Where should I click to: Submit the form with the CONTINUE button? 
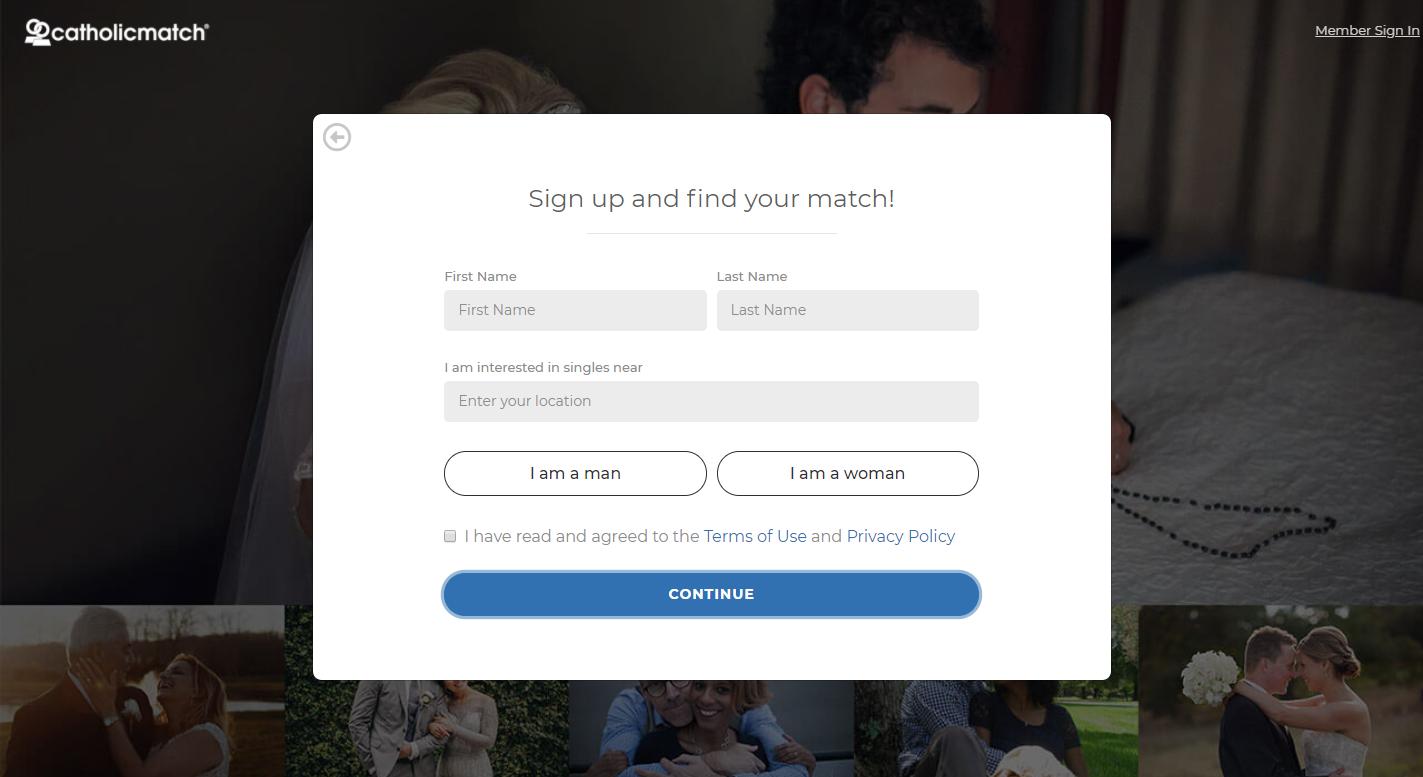click(711, 594)
